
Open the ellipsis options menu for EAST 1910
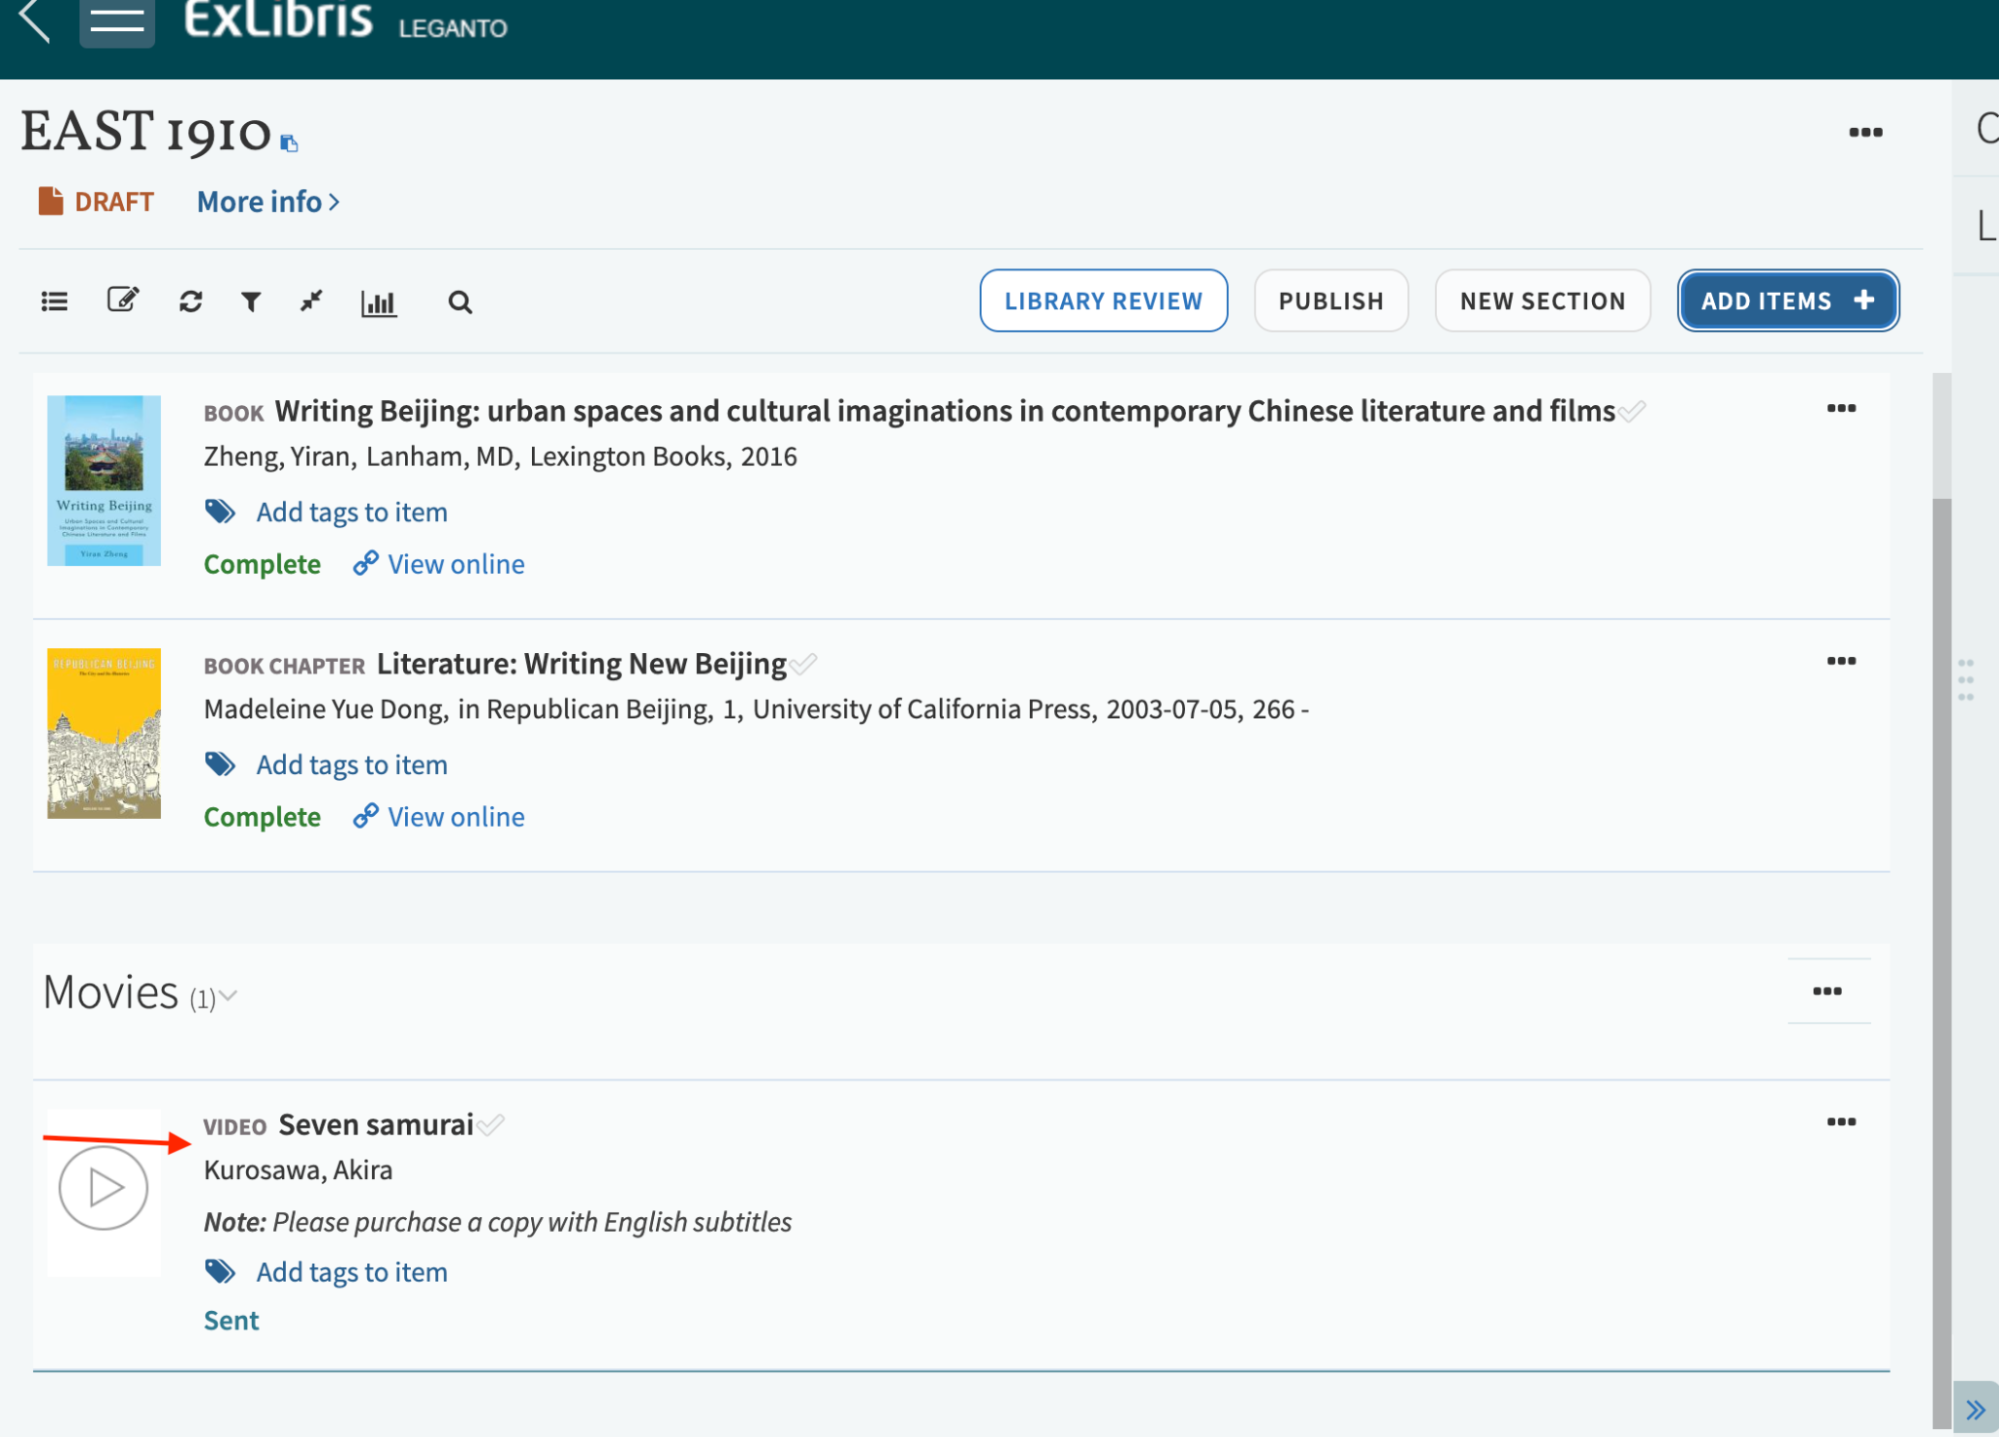point(1866,131)
